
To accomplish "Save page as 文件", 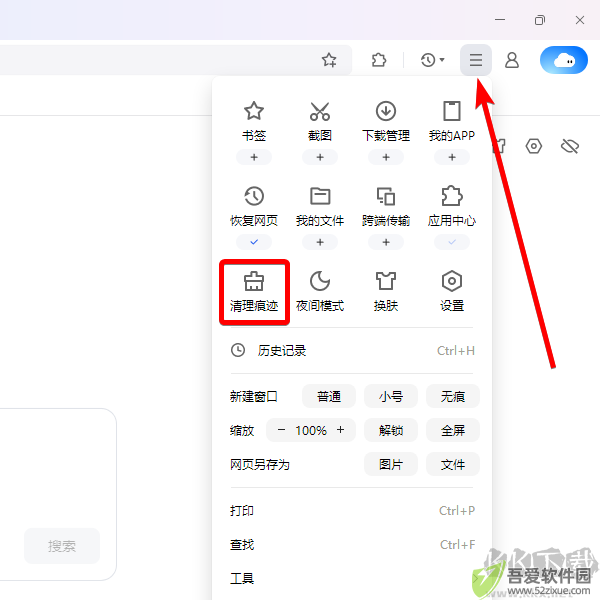I will pyautogui.click(x=453, y=464).
